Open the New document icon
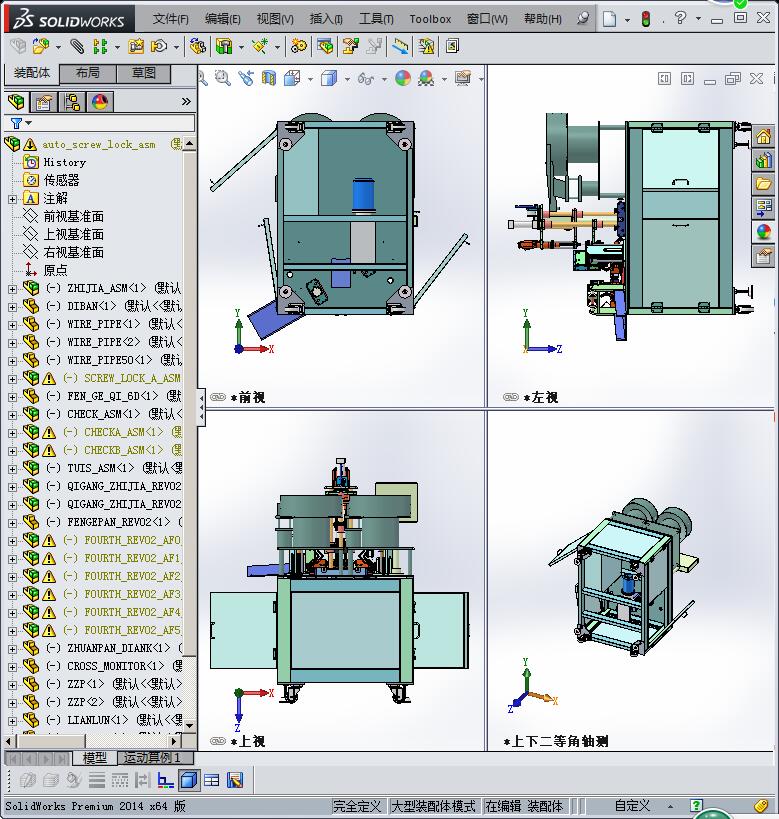 [609, 19]
